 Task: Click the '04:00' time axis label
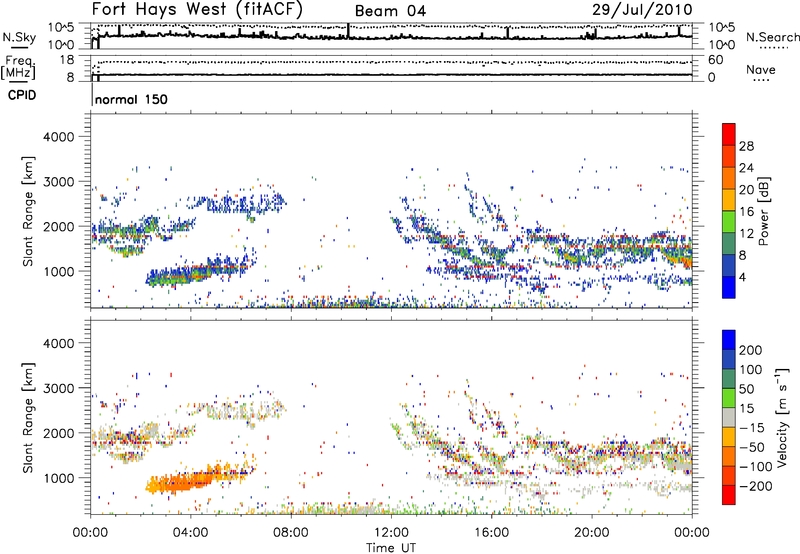pos(191,533)
